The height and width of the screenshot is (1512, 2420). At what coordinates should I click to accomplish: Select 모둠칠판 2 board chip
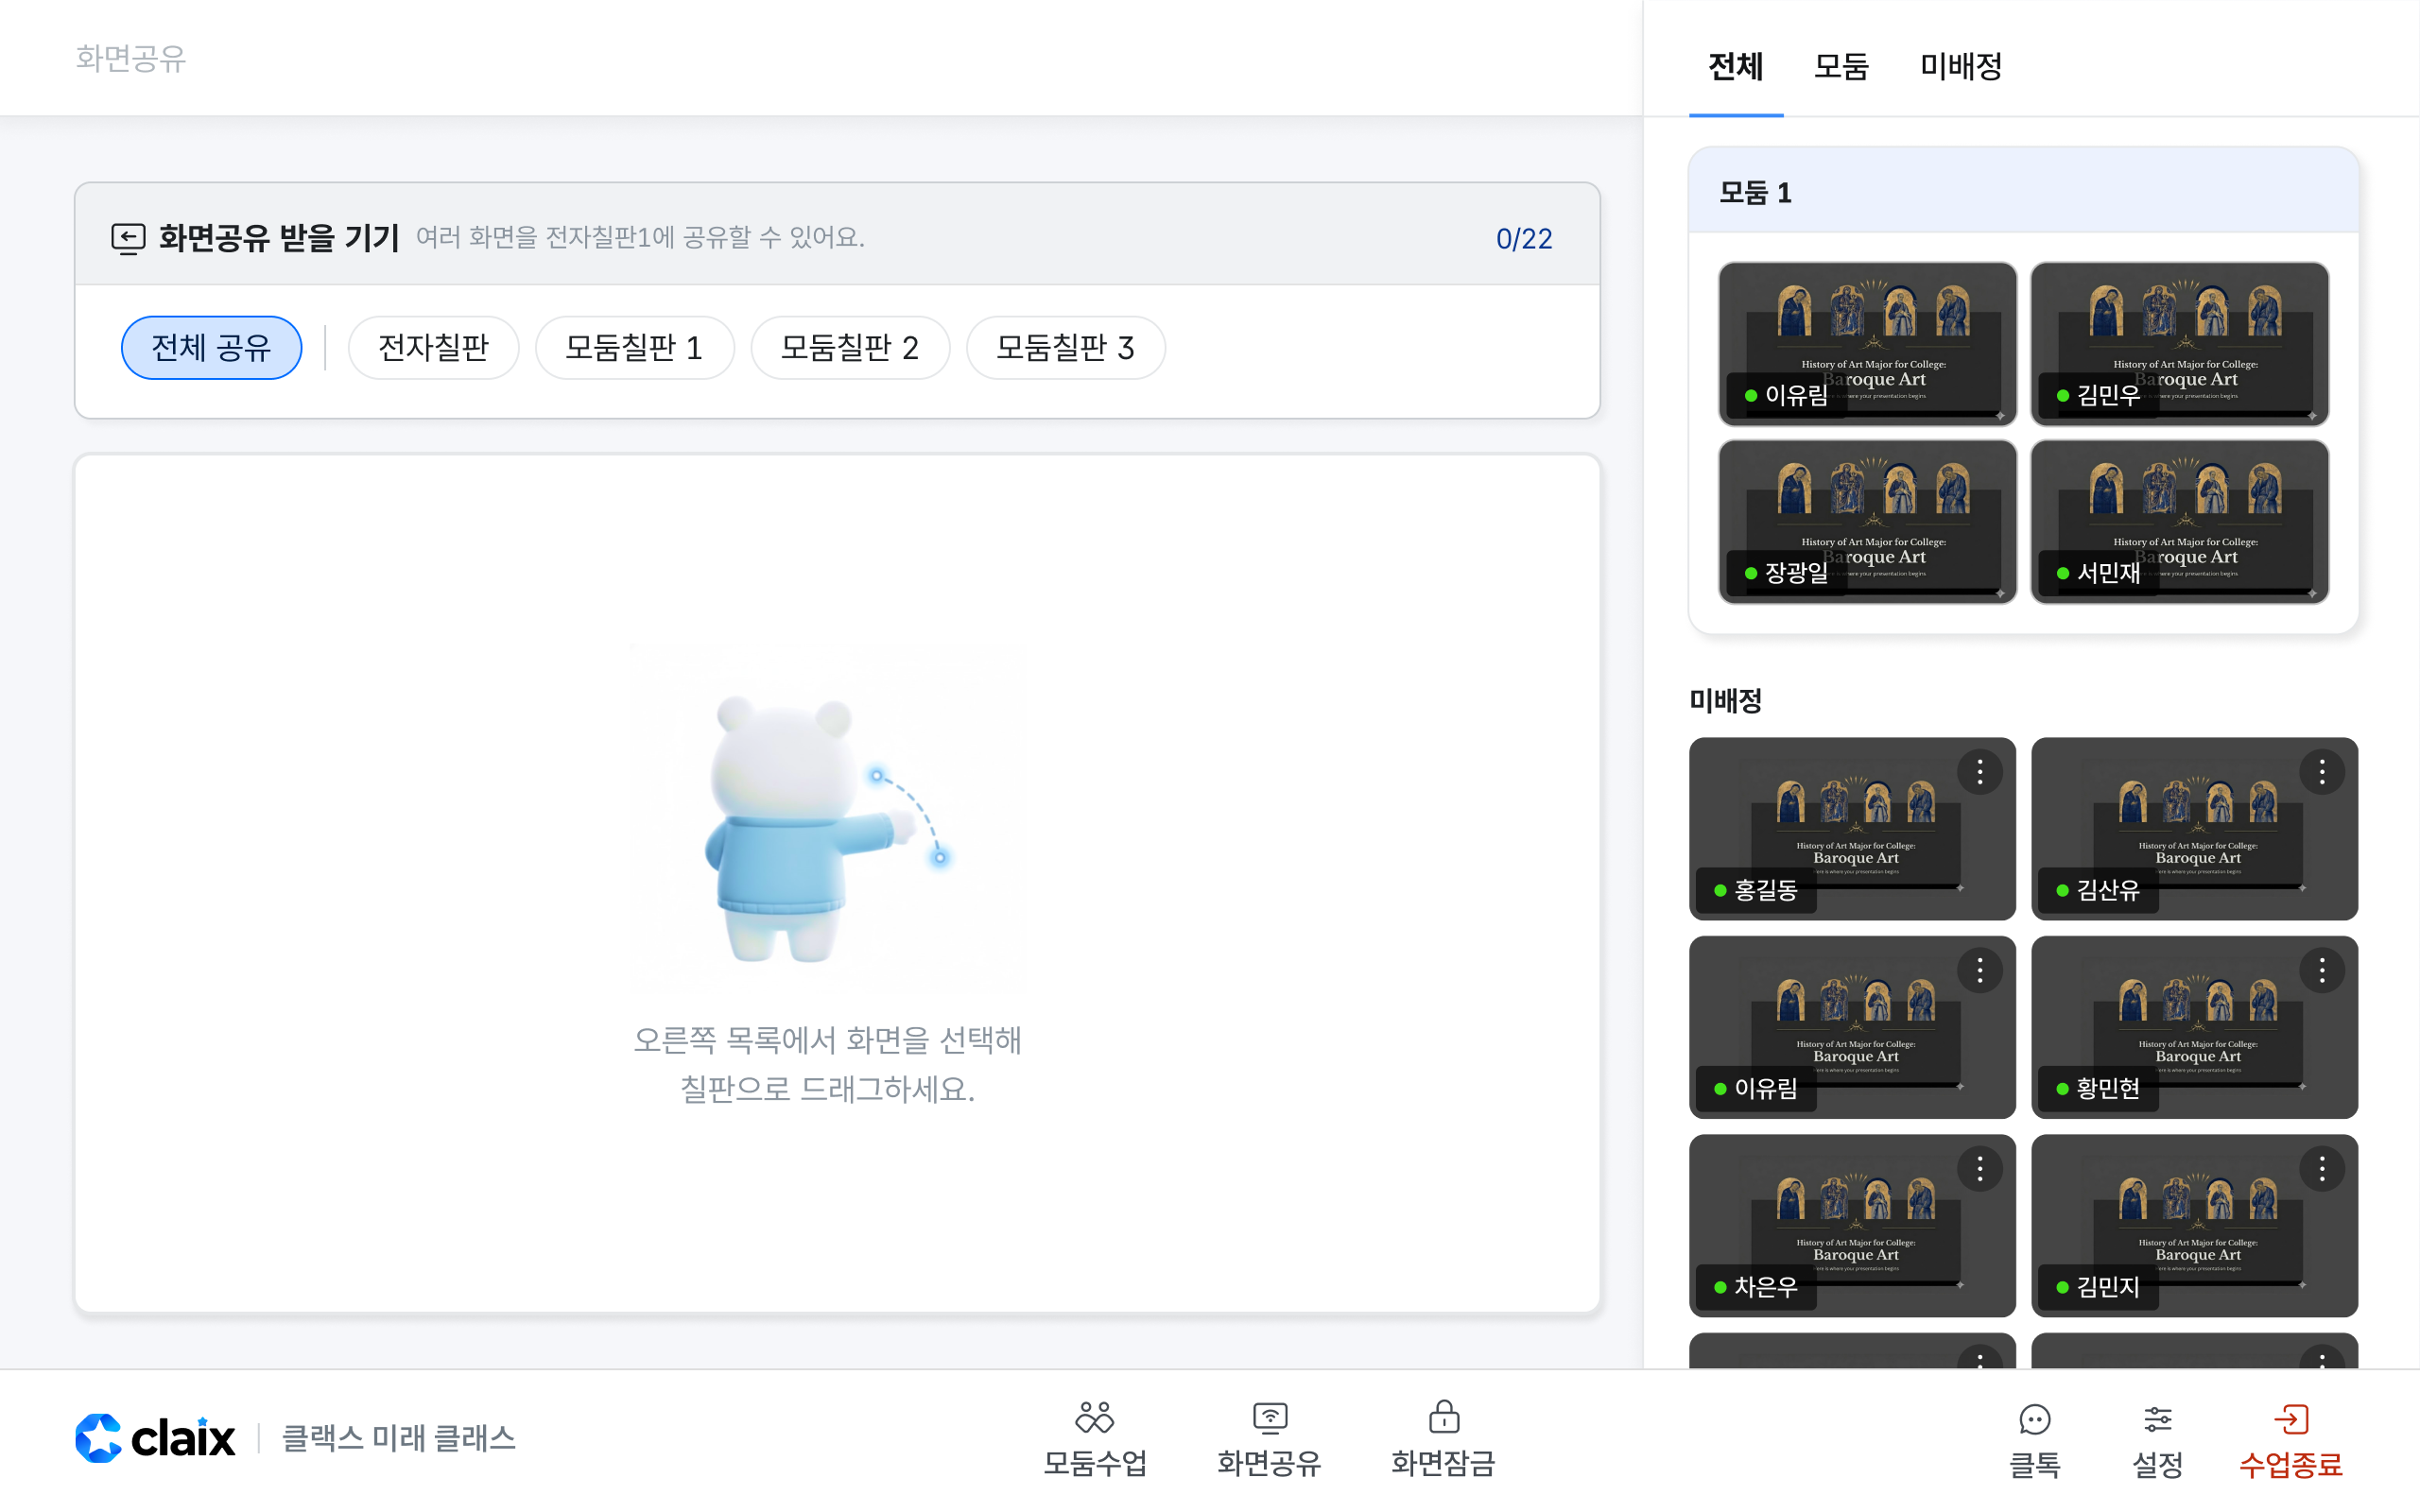pyautogui.click(x=849, y=347)
